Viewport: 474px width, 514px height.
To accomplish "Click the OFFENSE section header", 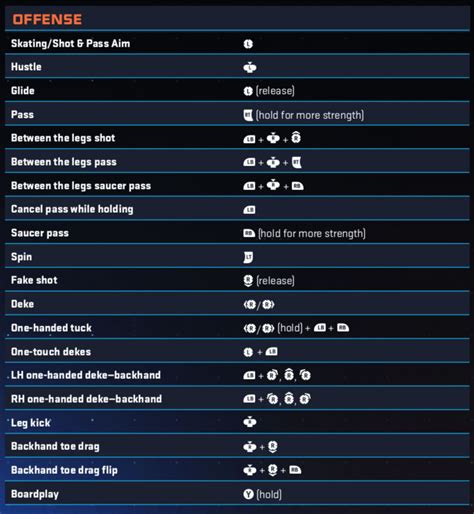I will click(x=47, y=19).
